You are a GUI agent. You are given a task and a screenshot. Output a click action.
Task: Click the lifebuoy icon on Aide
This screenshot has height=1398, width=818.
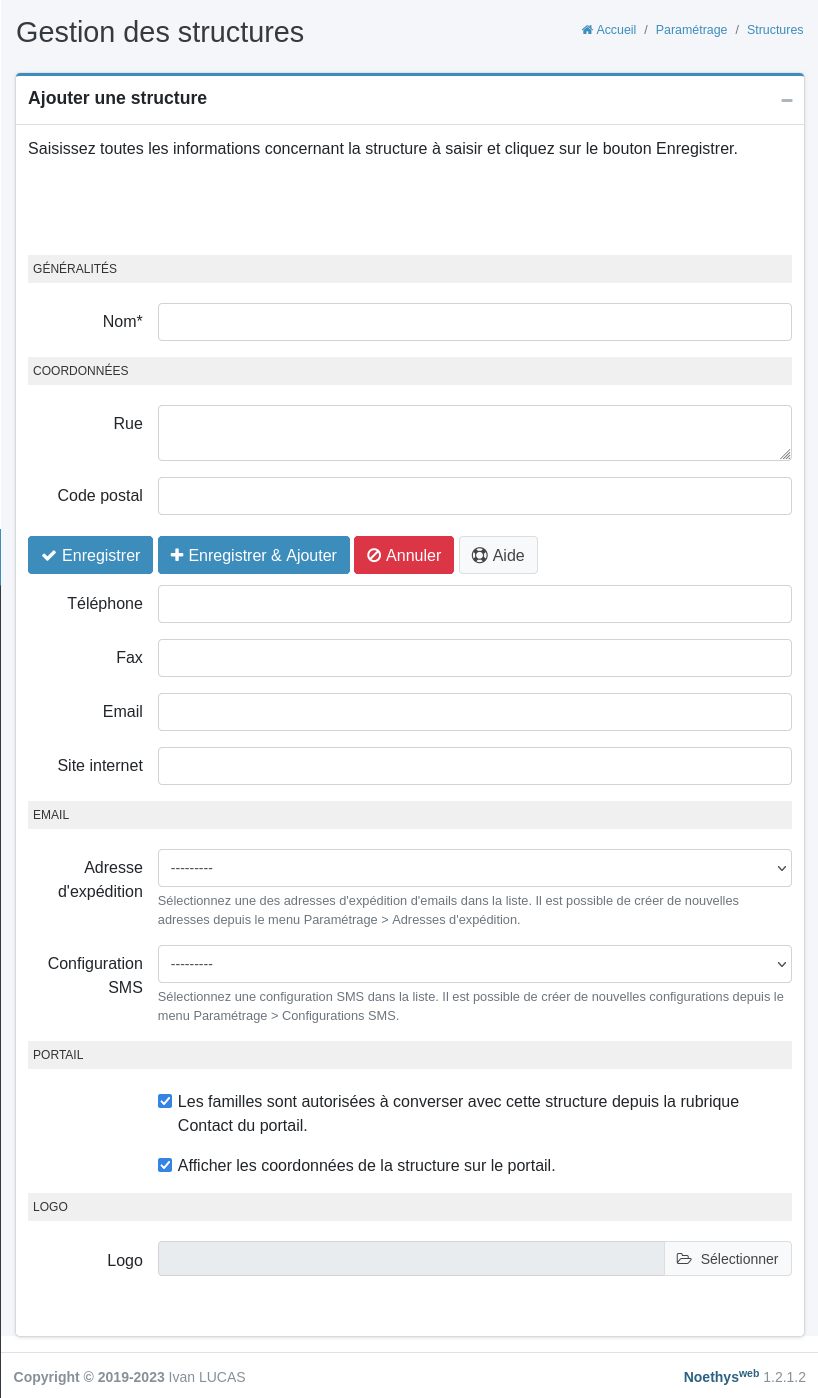(479, 555)
